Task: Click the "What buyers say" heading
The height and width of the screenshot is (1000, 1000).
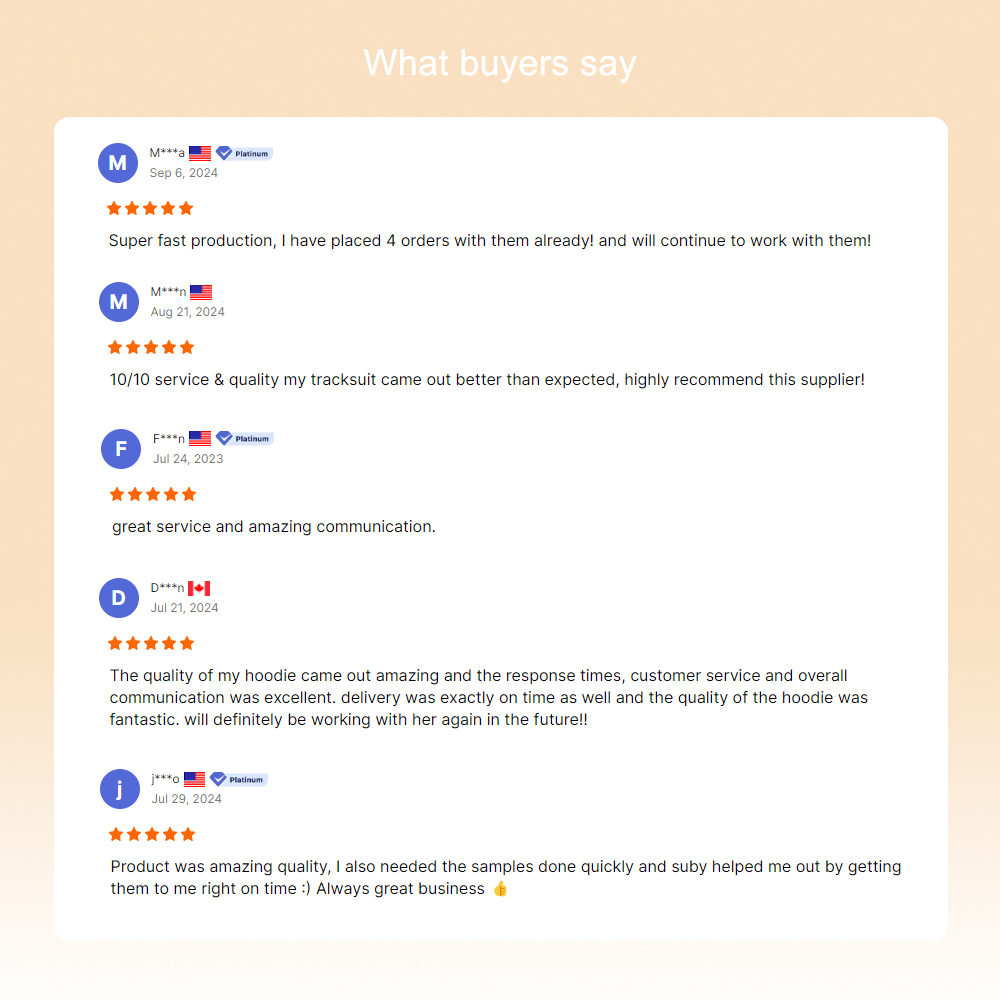Action: [500, 63]
